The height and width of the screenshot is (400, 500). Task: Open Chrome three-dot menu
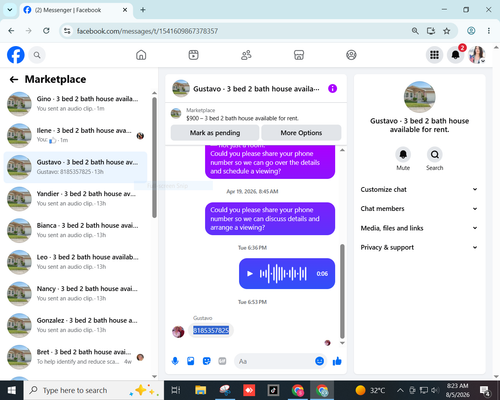click(489, 31)
